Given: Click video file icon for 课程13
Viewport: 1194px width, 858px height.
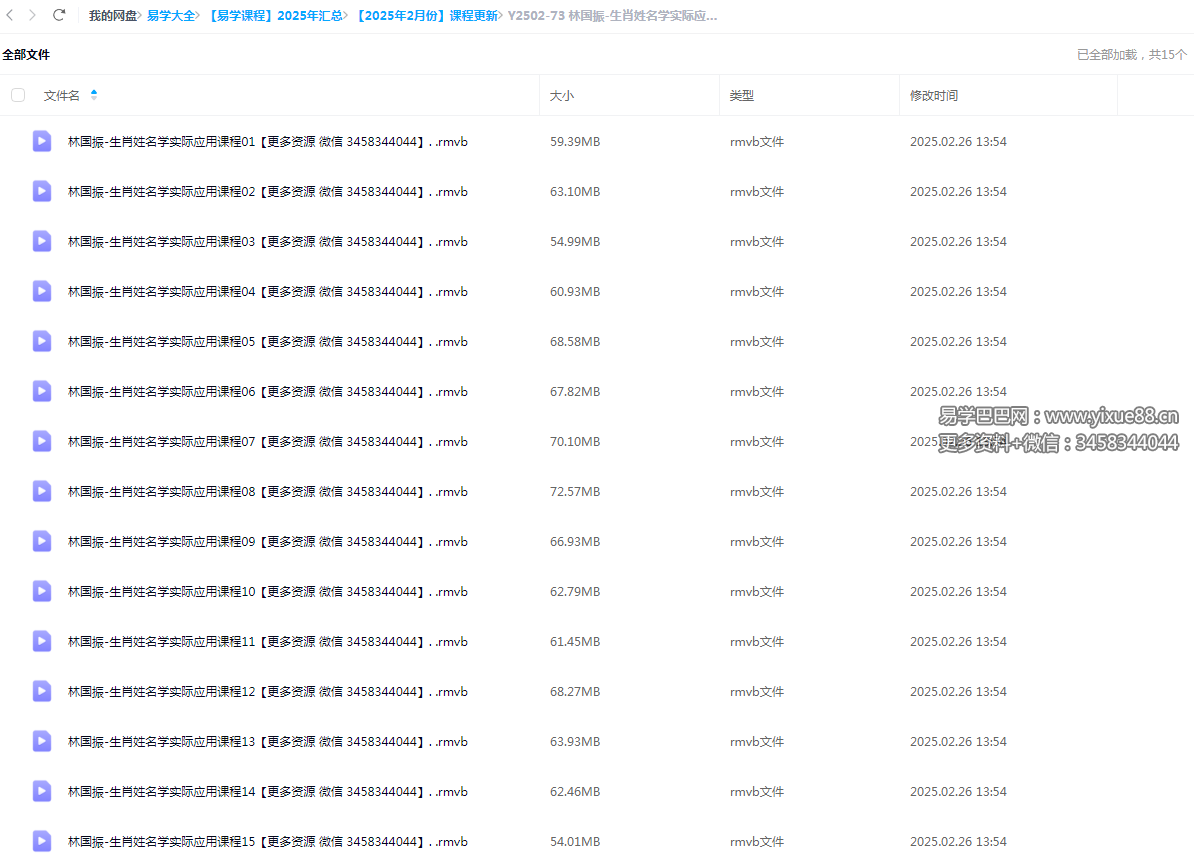Looking at the screenshot, I should (x=42, y=741).
